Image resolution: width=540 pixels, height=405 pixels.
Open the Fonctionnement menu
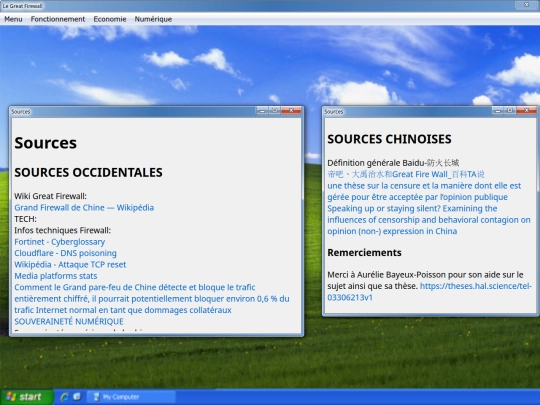58,19
